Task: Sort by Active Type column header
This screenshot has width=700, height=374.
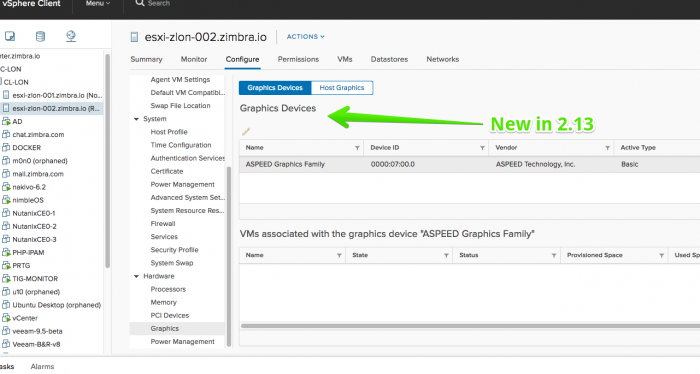Action: 638,148
